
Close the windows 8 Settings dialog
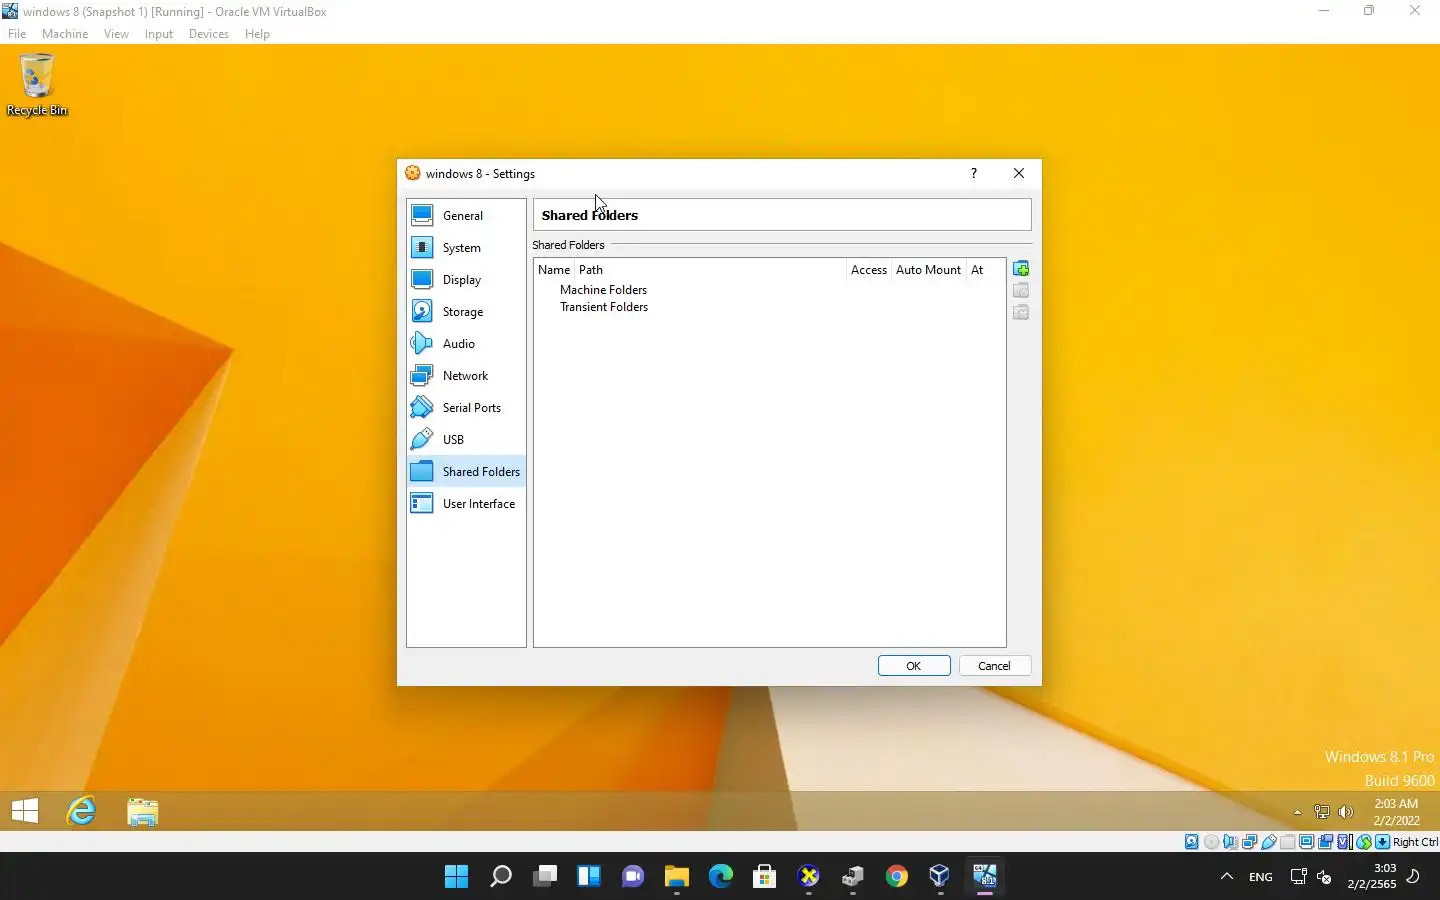pyautogui.click(x=1019, y=173)
